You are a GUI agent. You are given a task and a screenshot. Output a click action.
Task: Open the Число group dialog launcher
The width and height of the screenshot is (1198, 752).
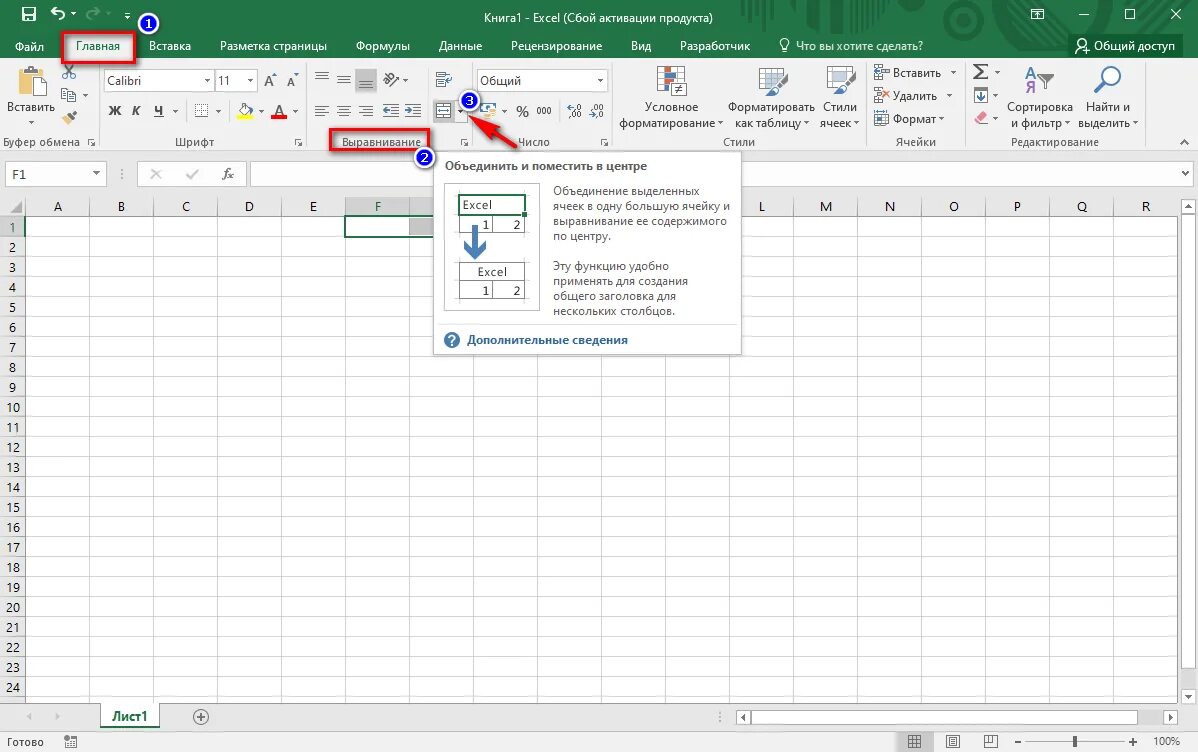click(x=604, y=143)
